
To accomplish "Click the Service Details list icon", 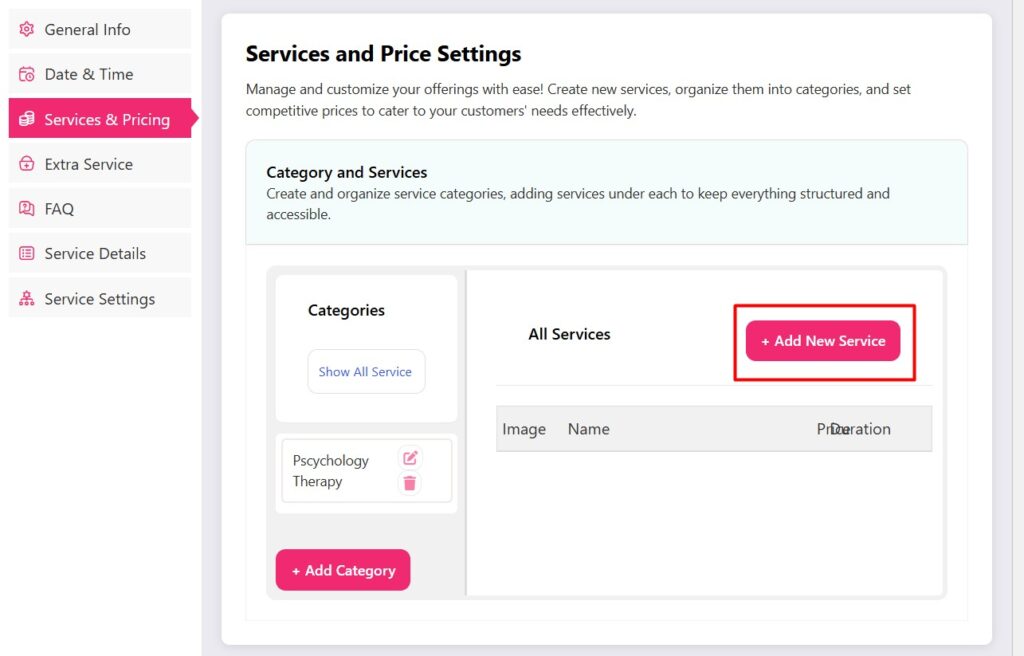I will coord(27,253).
